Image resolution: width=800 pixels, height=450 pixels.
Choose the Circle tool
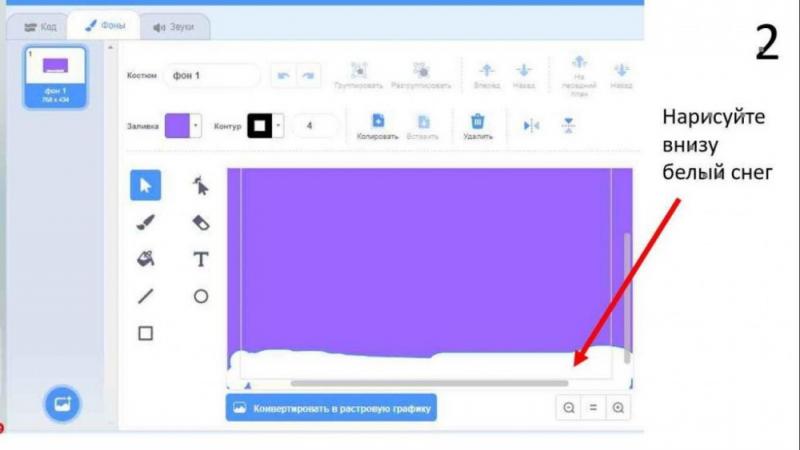[201, 296]
